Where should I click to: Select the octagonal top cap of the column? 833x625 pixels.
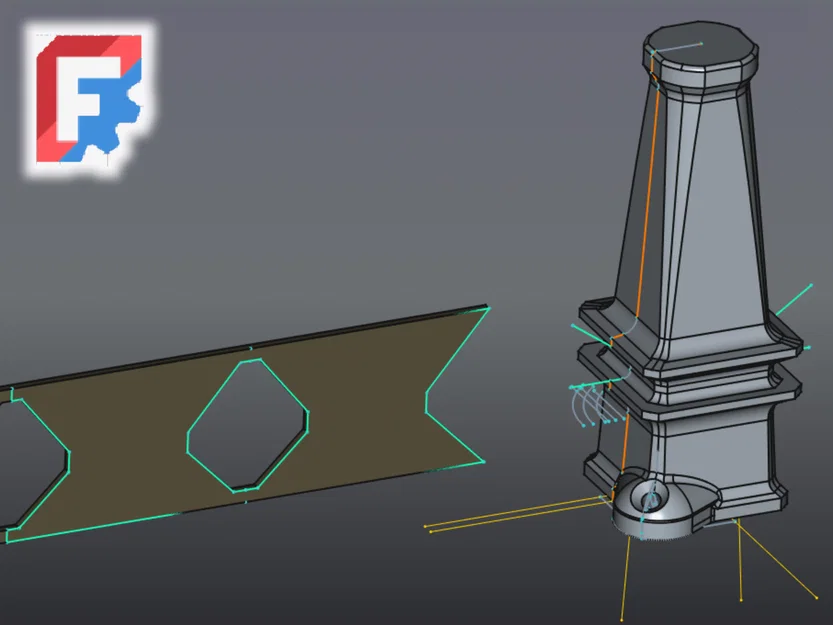(x=701, y=53)
